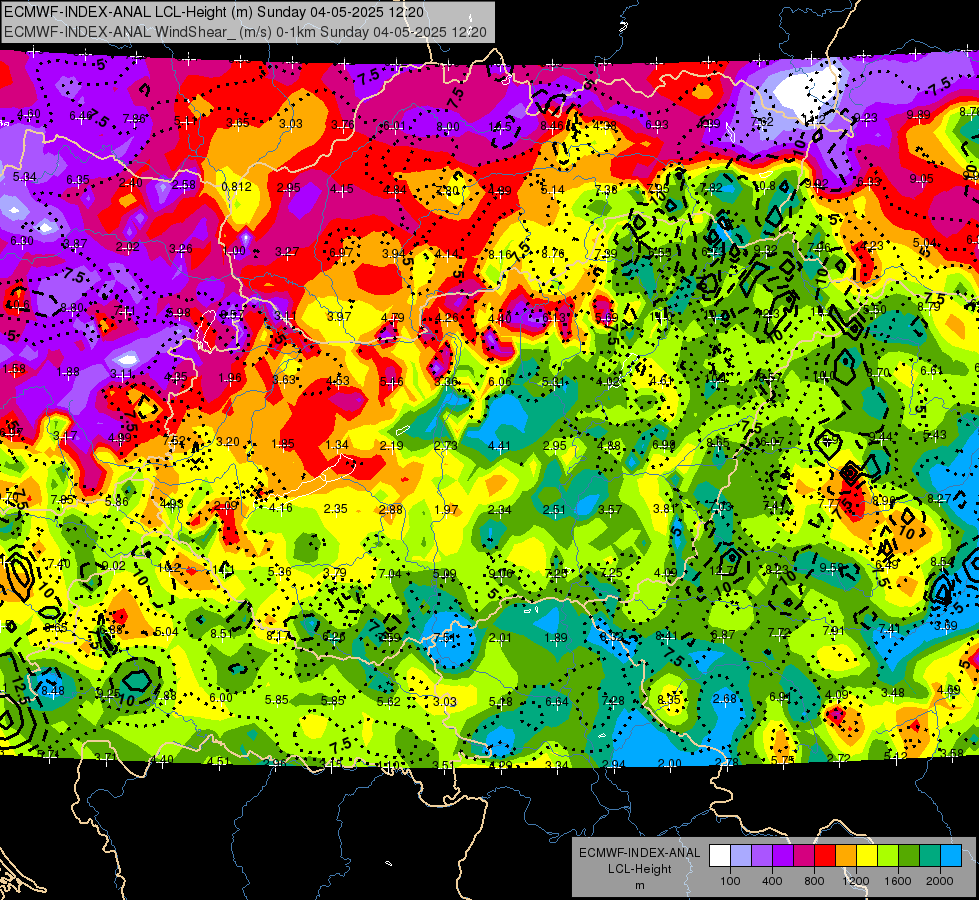
Task: Click the wind shear value 0.812
Action: (237, 186)
